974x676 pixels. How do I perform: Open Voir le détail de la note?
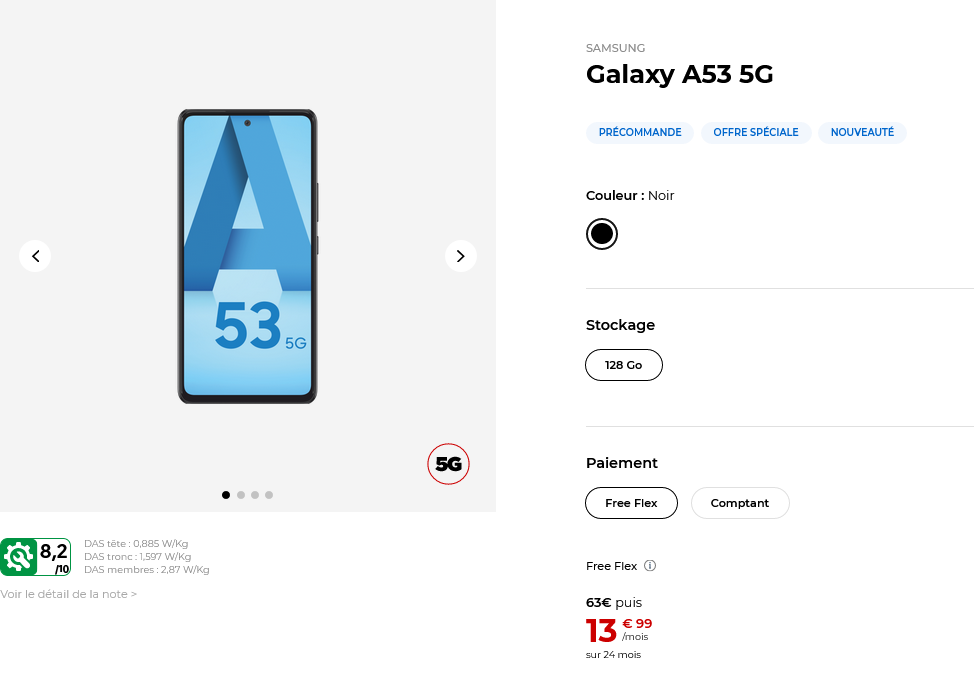tap(68, 594)
